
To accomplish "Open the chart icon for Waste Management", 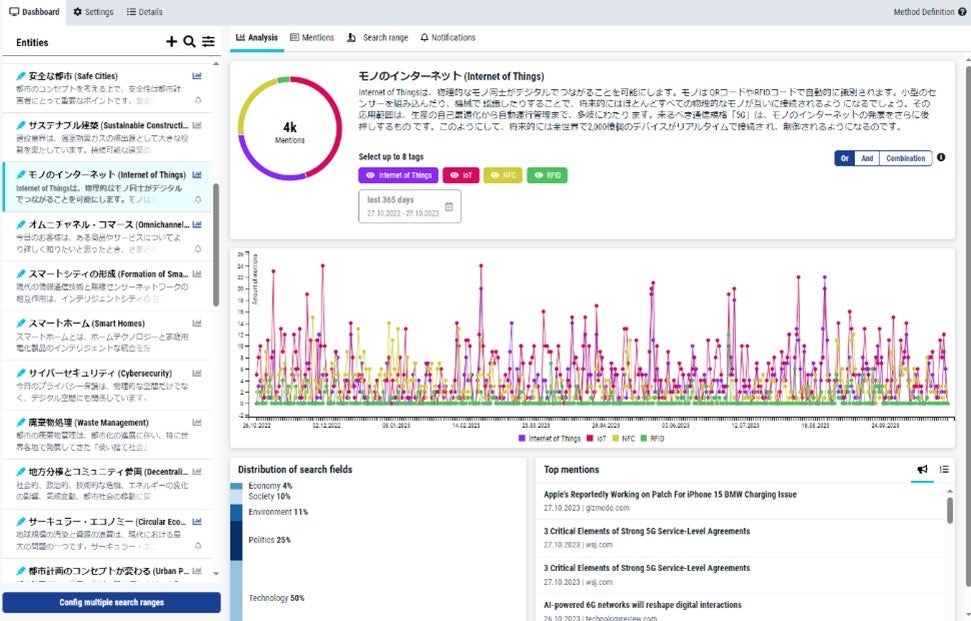I will tap(197, 422).
